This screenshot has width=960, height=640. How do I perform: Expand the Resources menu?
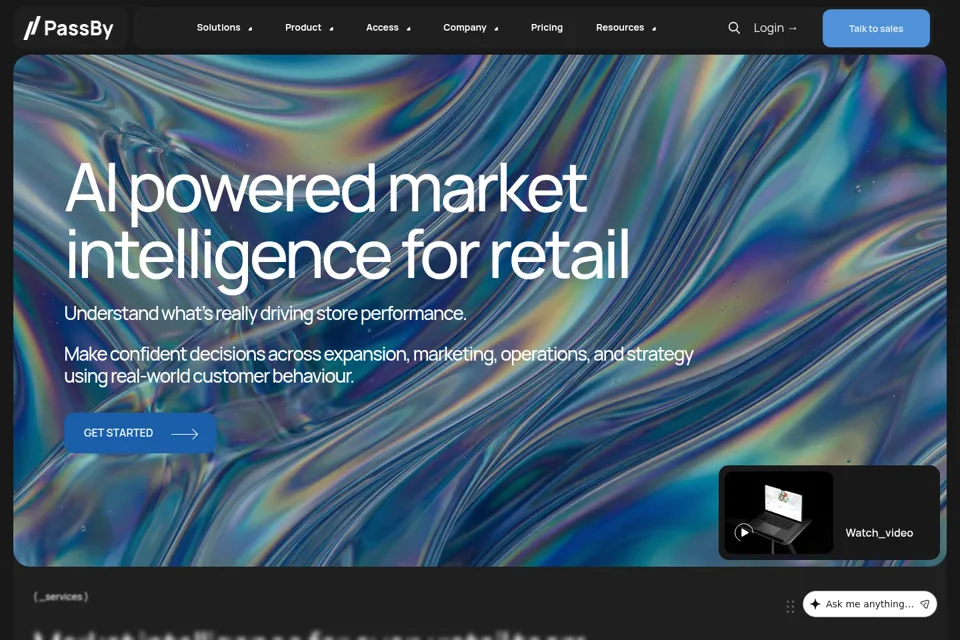coord(626,28)
